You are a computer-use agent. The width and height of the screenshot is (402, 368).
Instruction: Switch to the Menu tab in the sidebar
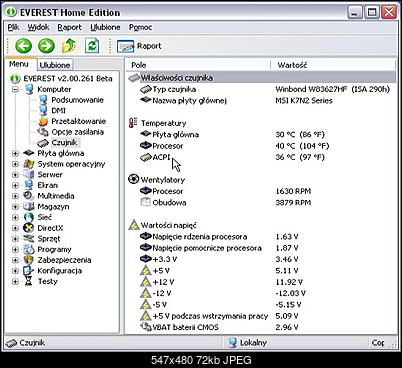click(19, 64)
